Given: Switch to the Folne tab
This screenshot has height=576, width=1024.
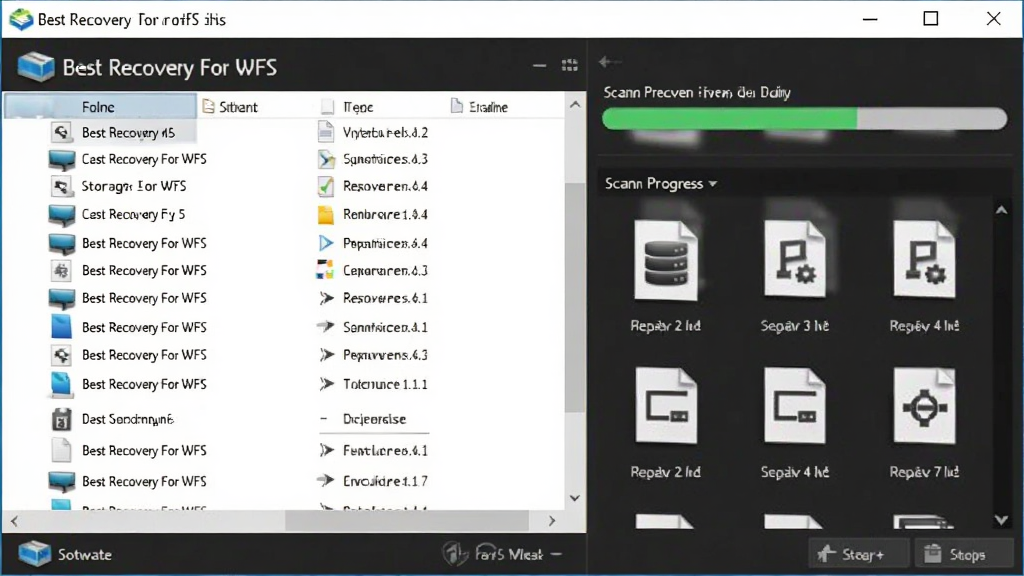Looking at the screenshot, I should click(100, 106).
